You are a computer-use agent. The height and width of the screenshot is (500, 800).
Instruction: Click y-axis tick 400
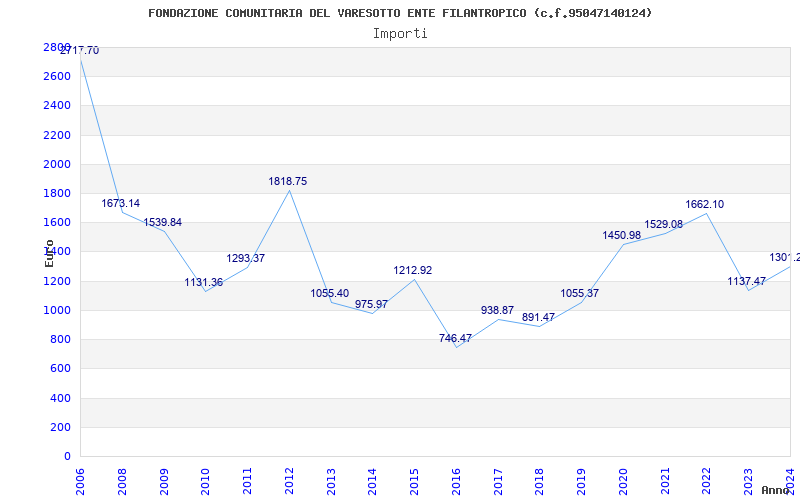60,398
